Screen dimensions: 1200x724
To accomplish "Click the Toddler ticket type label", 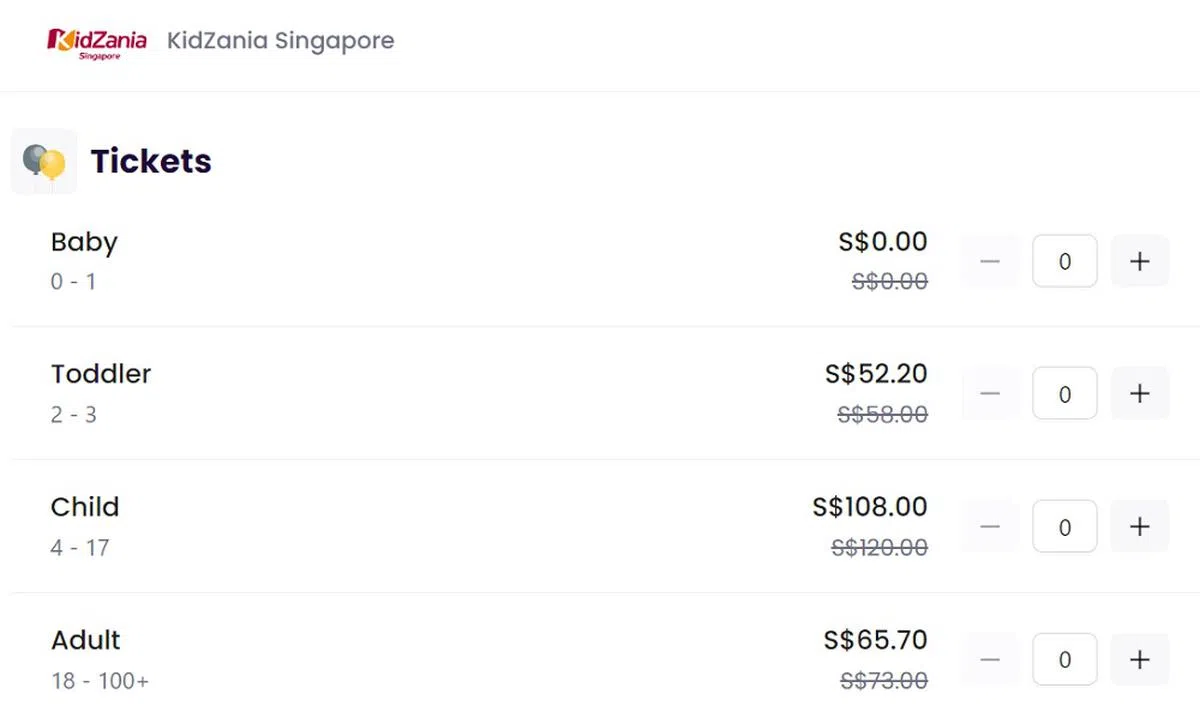I will [x=101, y=374].
